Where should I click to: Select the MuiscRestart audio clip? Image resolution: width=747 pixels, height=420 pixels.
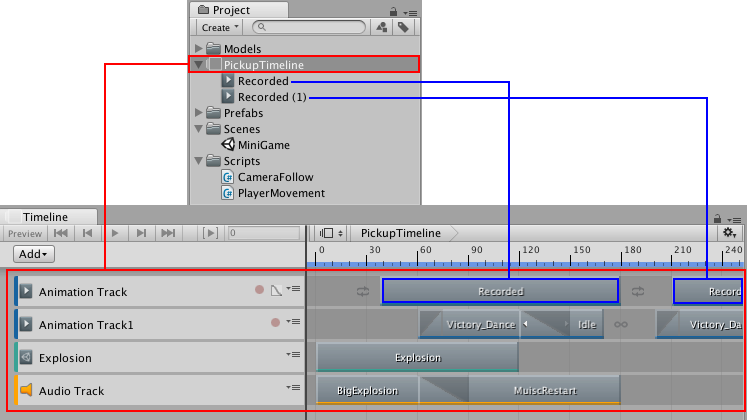[x=545, y=390]
